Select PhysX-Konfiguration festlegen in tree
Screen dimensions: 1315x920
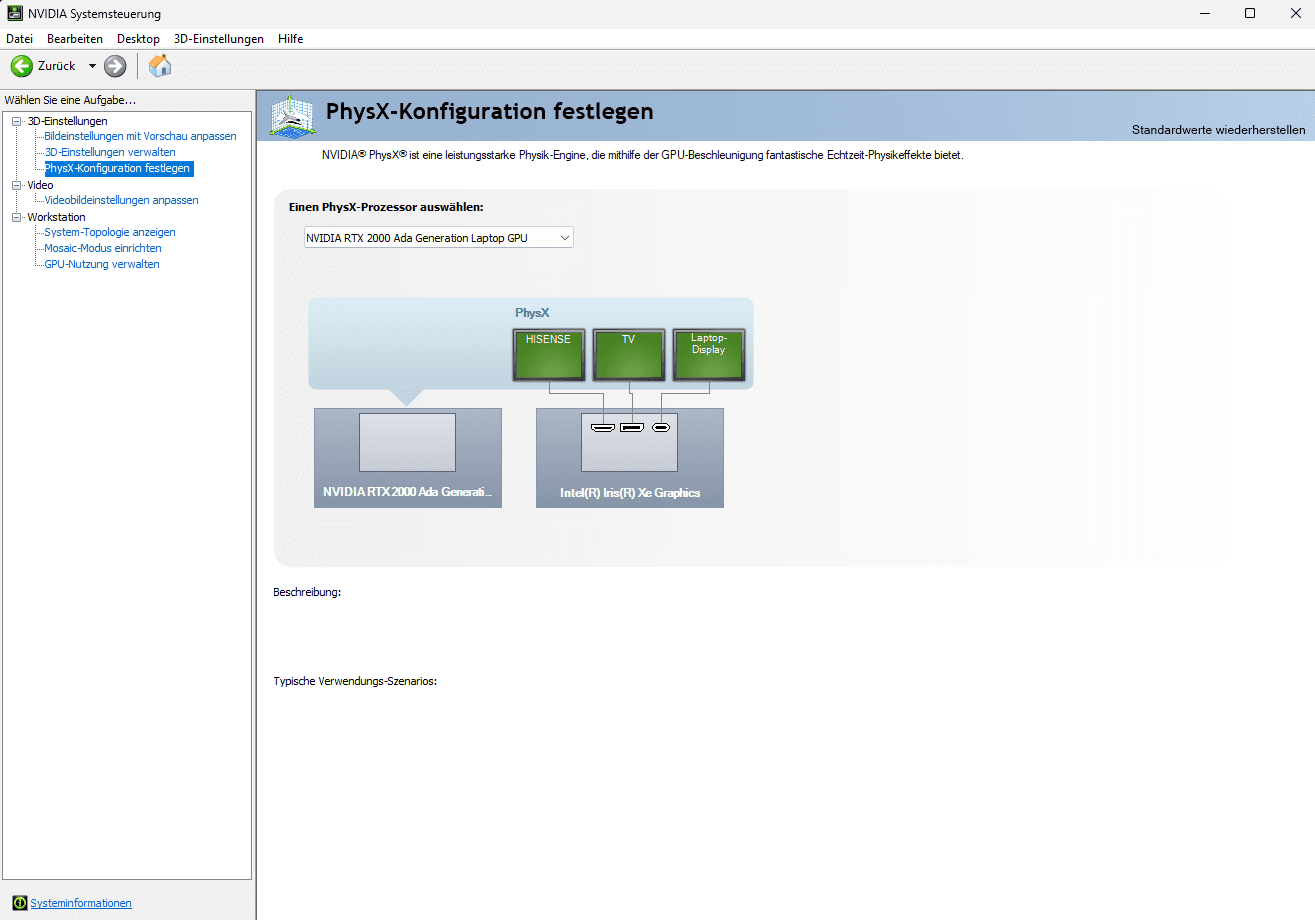click(x=117, y=168)
